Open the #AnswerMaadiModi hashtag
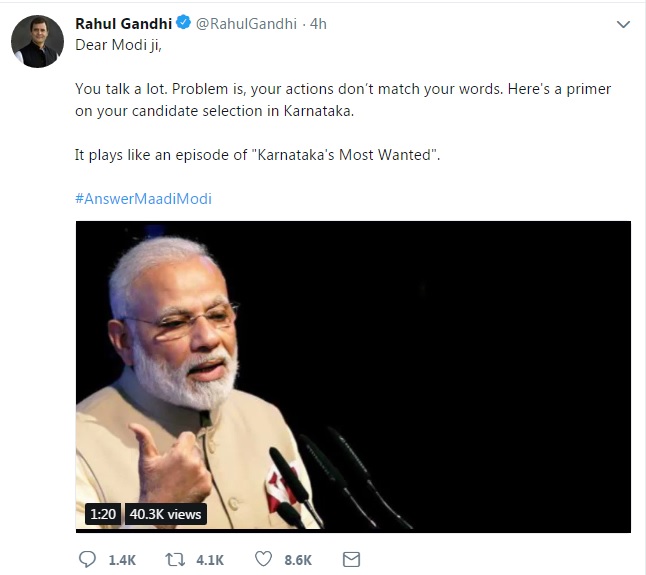 point(143,198)
